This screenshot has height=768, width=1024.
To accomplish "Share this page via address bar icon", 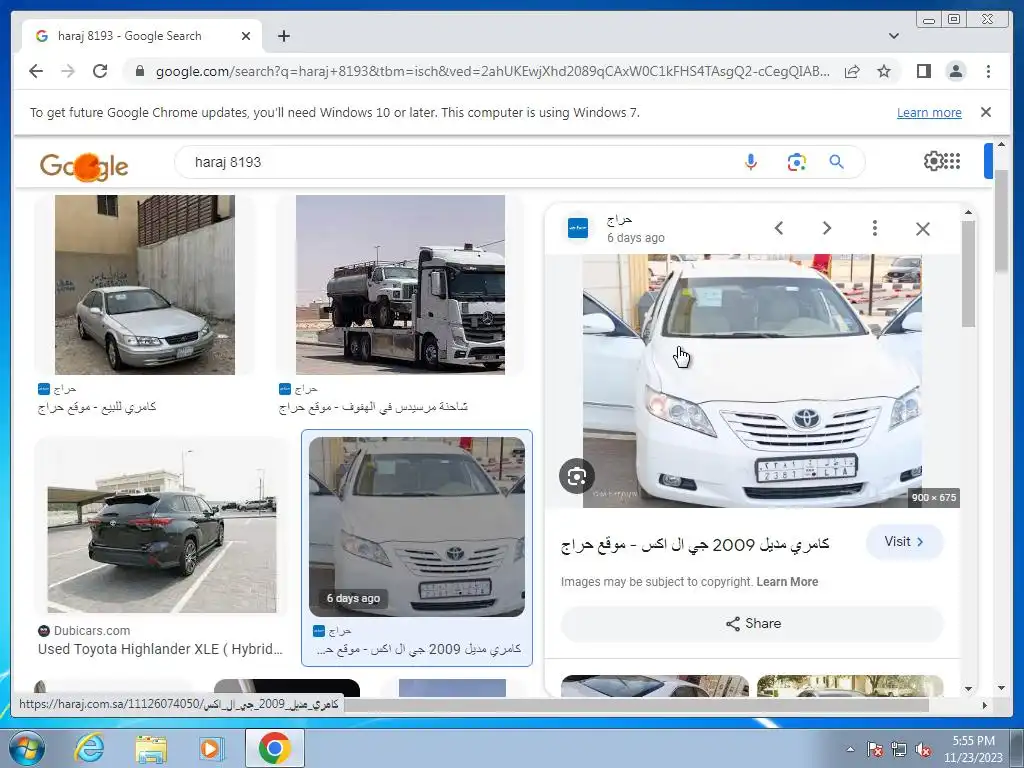I will point(852,71).
